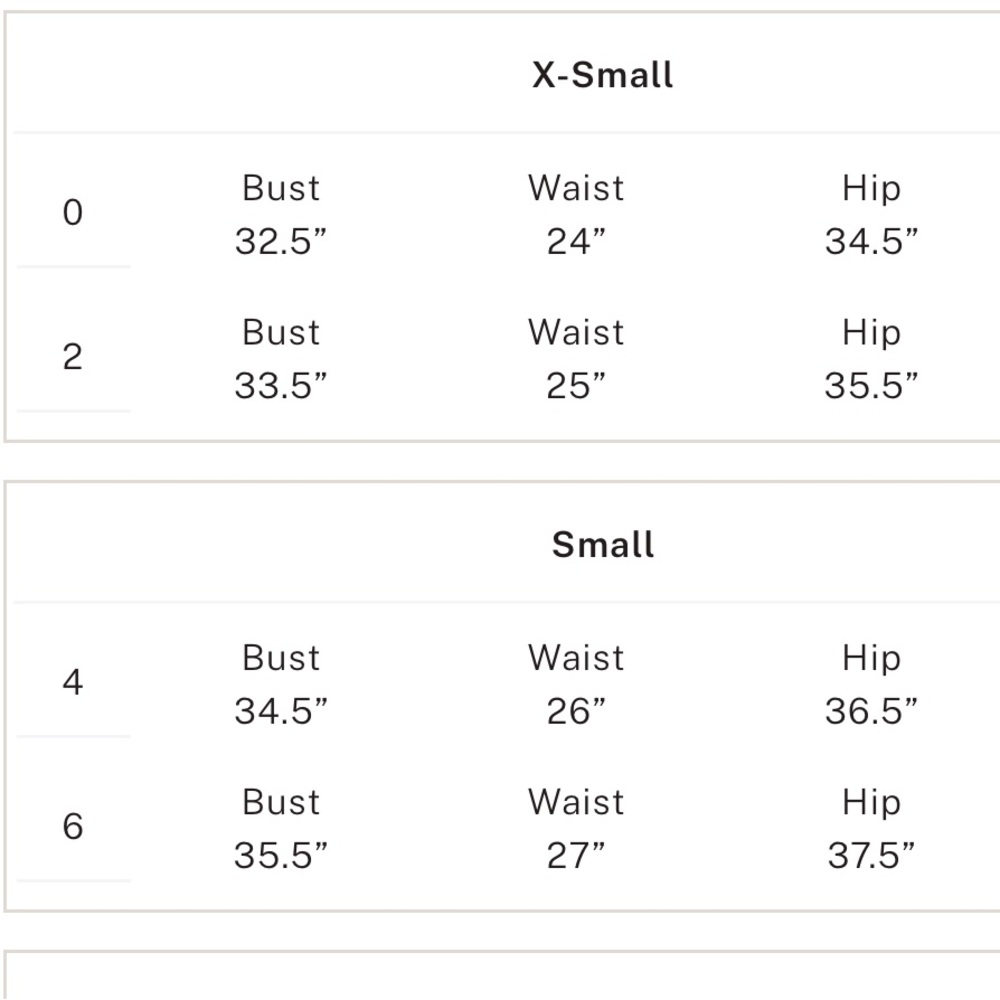This screenshot has width=1000, height=1000.
Task: Select size 2 row label
Action: pyautogui.click(x=73, y=357)
